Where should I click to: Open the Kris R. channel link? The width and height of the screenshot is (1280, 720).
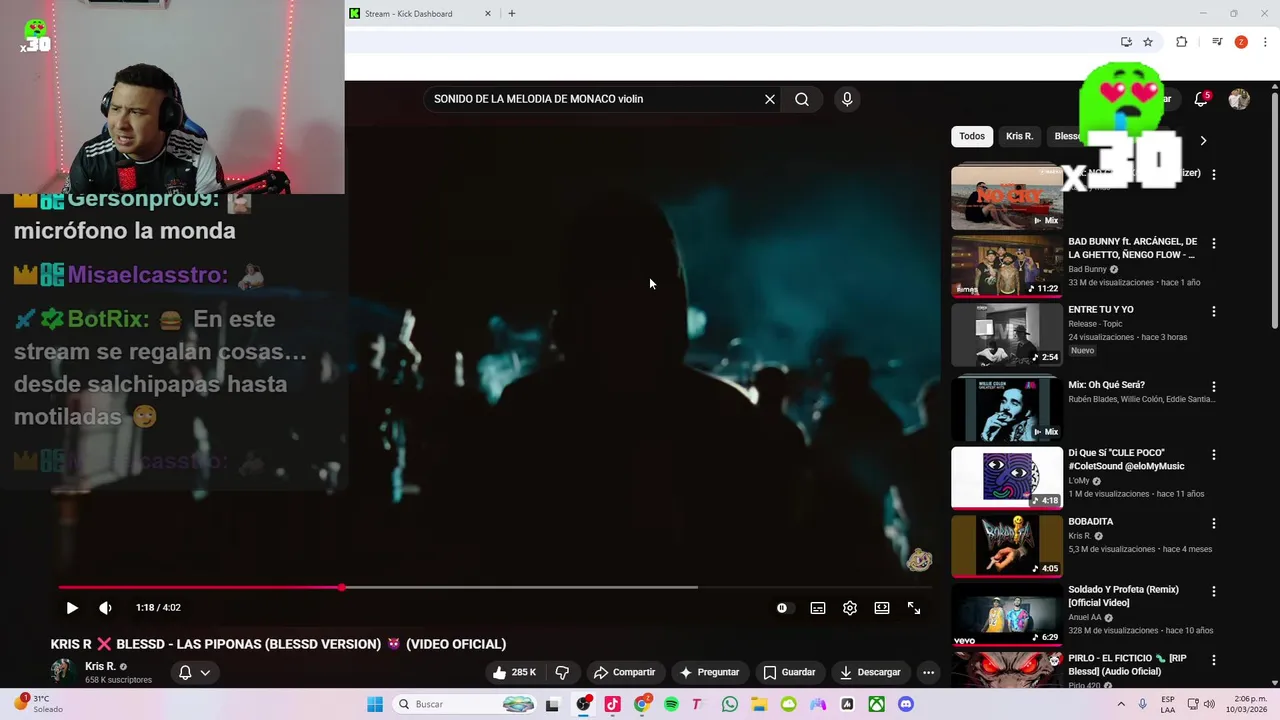[100, 666]
